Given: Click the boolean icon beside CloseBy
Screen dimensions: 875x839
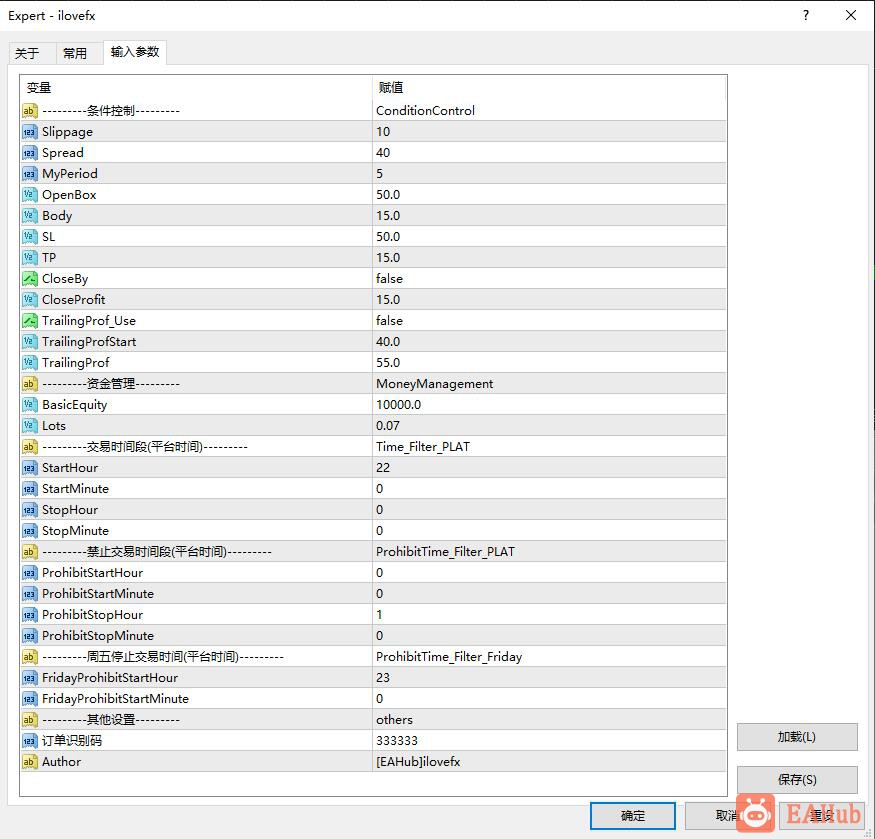Looking at the screenshot, I should (x=30, y=279).
